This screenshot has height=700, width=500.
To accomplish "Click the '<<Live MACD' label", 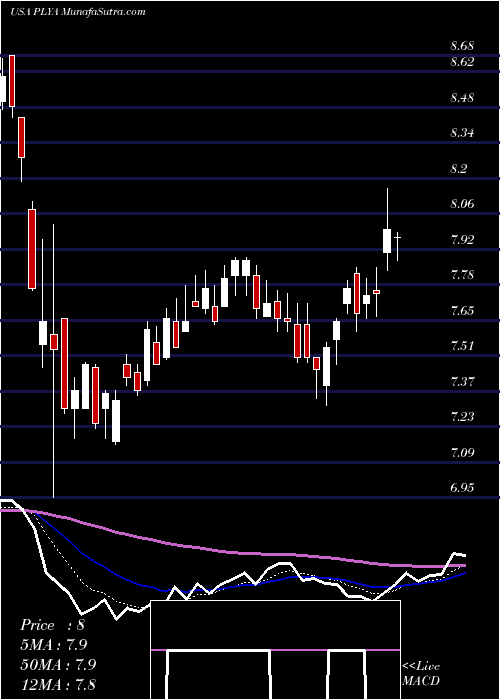I will [421, 673].
